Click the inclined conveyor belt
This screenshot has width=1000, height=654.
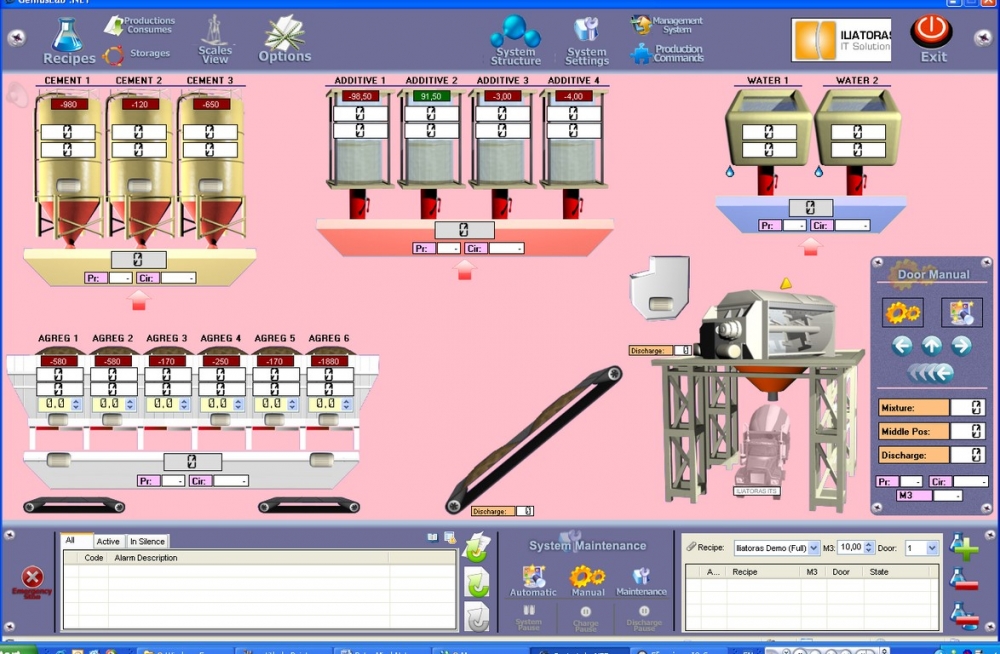[534, 440]
